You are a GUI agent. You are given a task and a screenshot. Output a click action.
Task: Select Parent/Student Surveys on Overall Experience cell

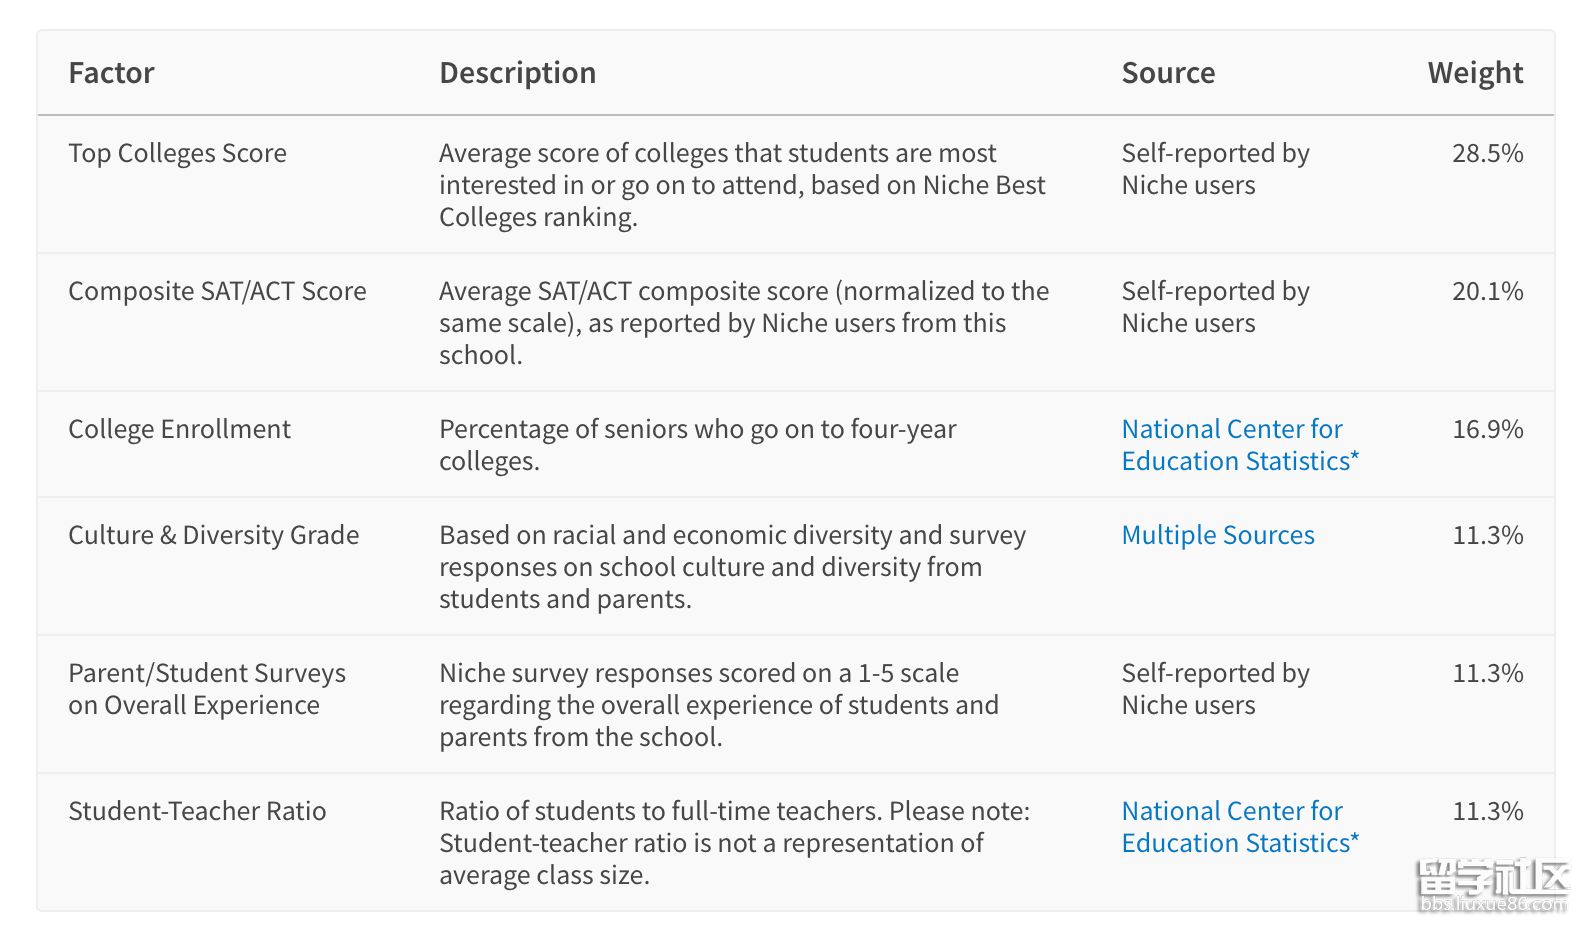click(x=207, y=689)
